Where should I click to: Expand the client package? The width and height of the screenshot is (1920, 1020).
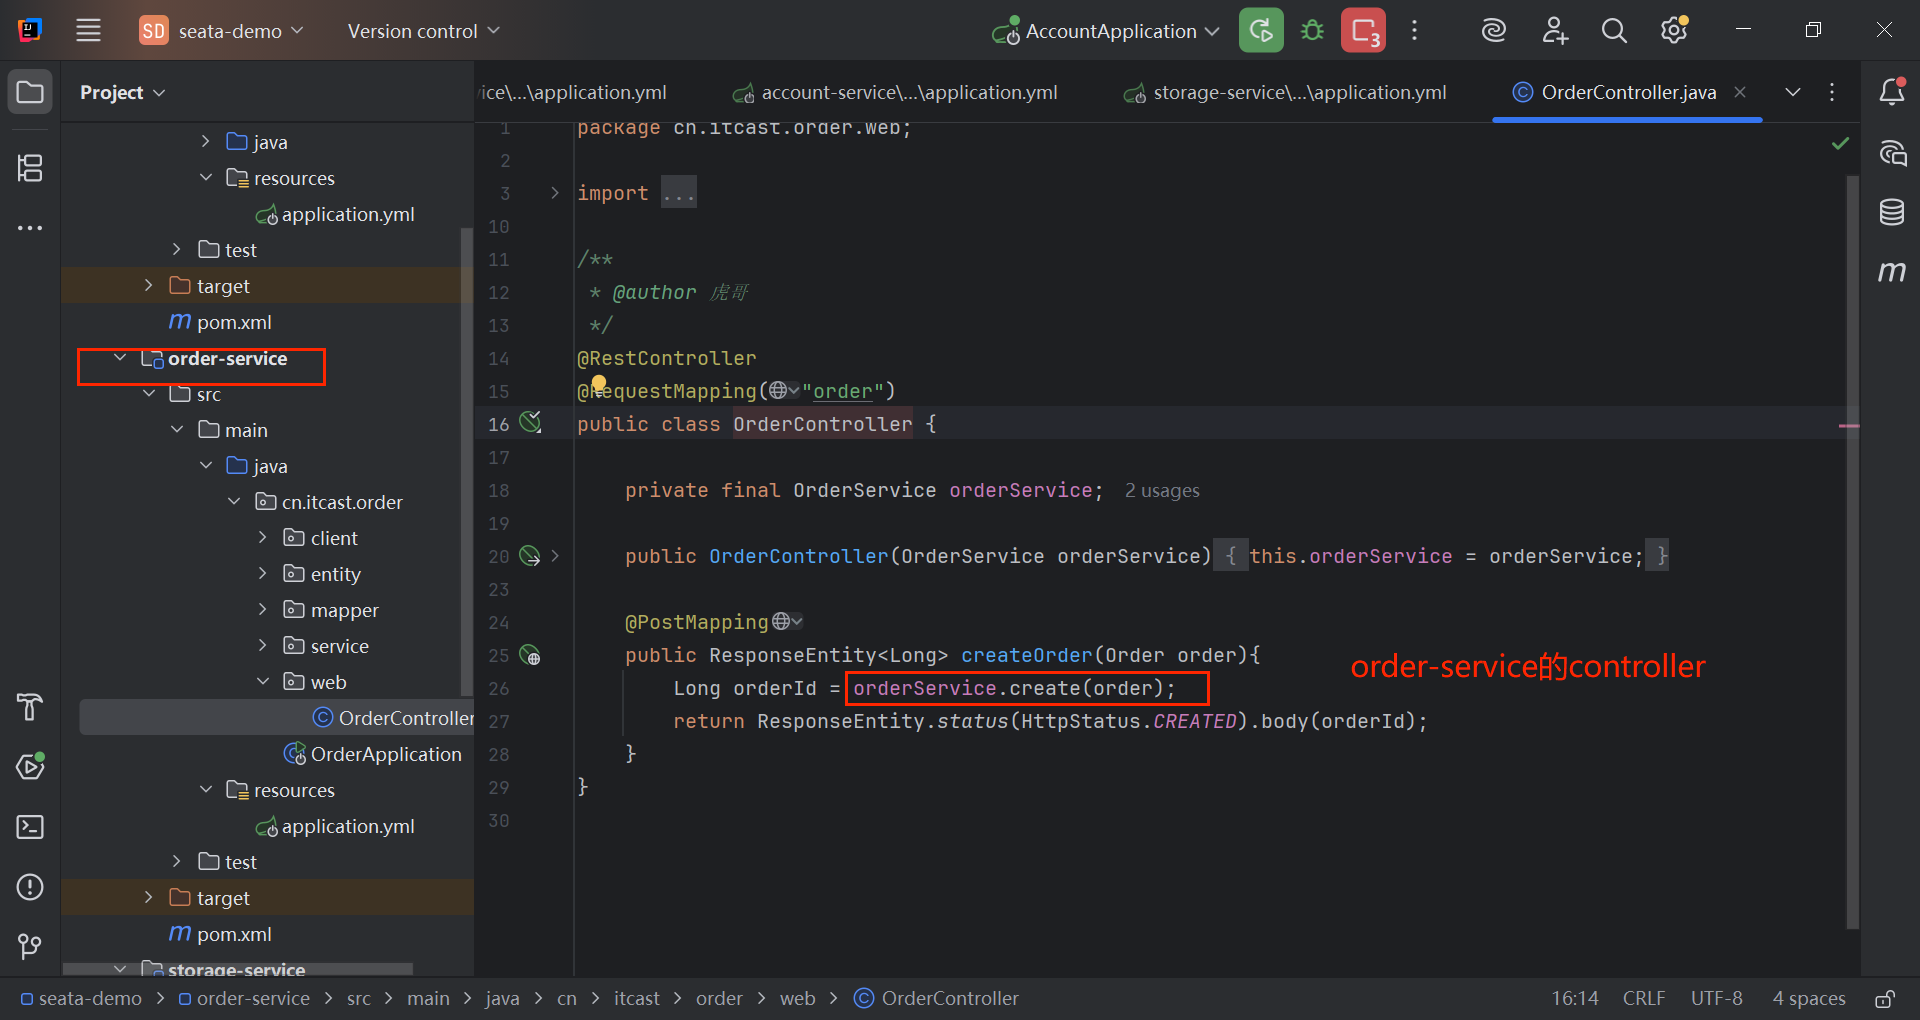tap(263, 538)
